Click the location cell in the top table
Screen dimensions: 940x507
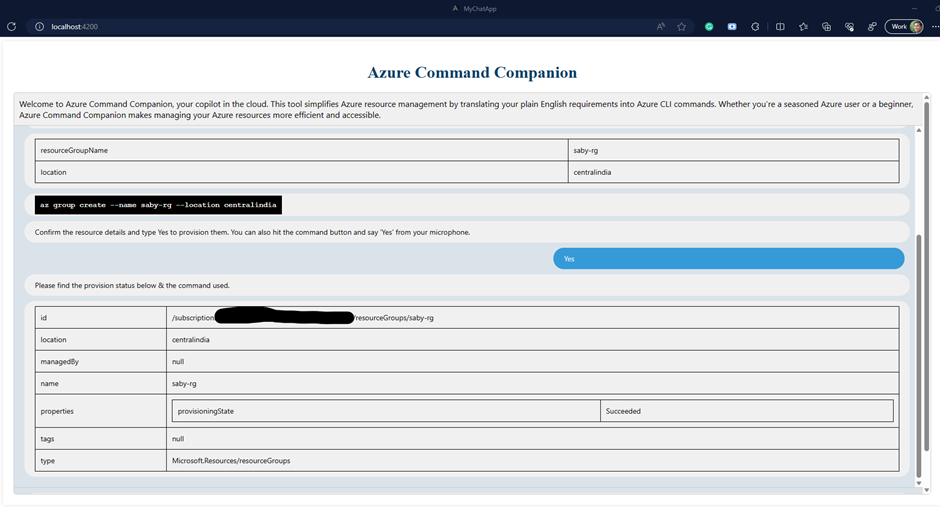302,172
